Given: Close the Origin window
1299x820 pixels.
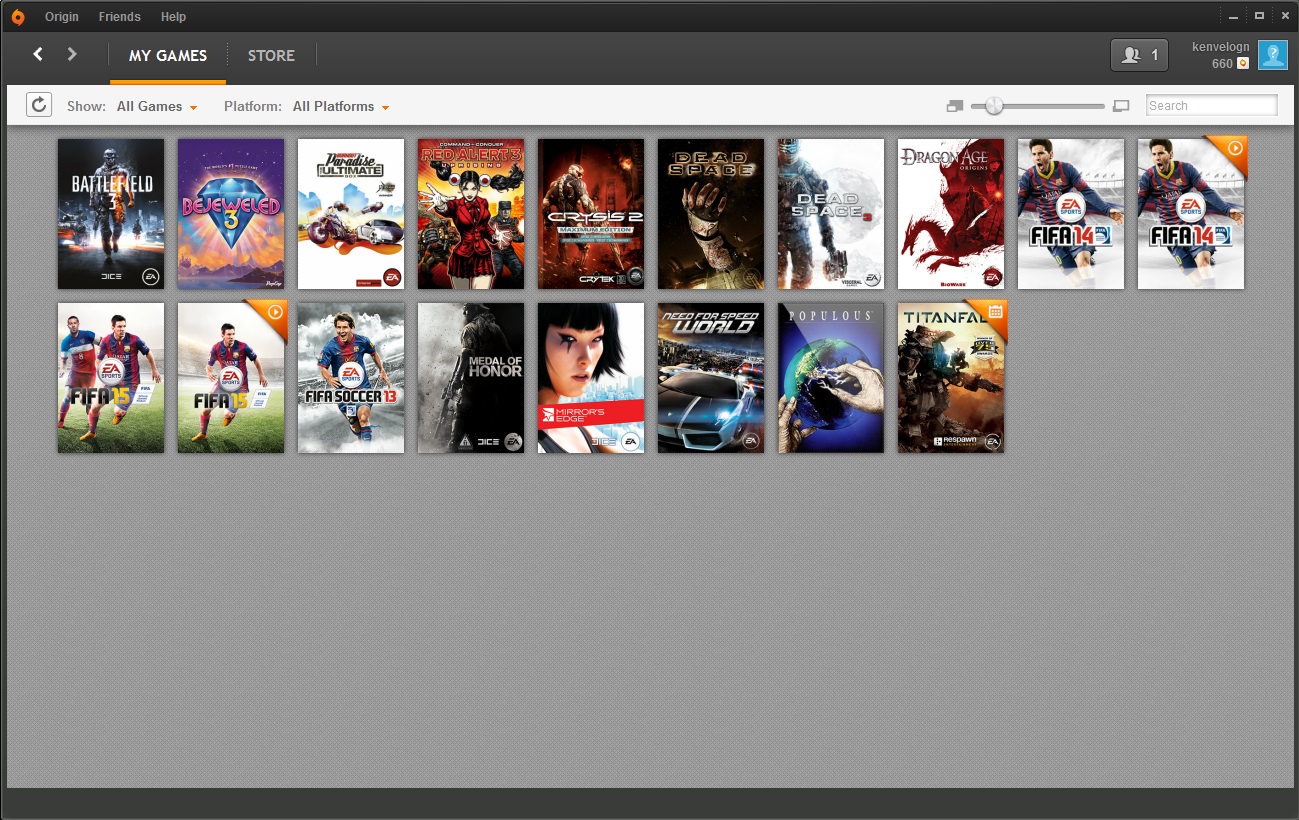Looking at the screenshot, I should 1285,16.
